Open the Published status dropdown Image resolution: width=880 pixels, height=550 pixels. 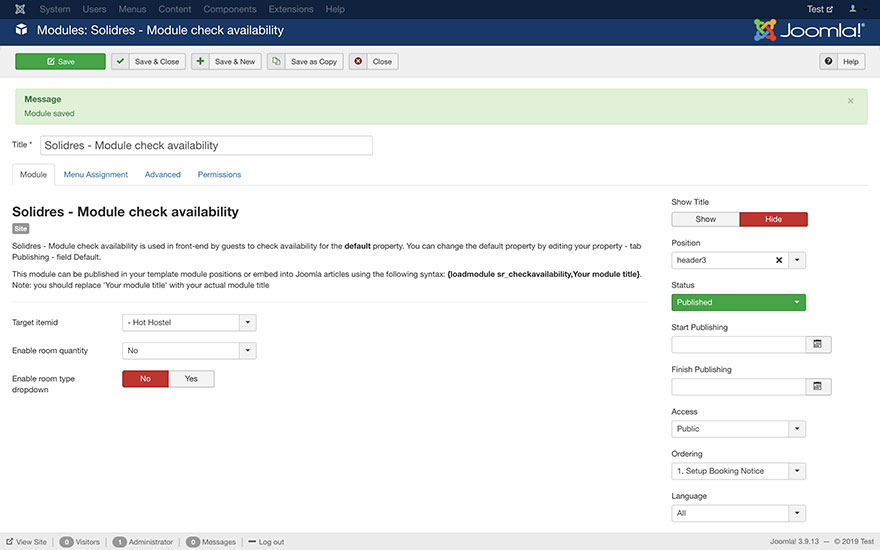[739, 302]
